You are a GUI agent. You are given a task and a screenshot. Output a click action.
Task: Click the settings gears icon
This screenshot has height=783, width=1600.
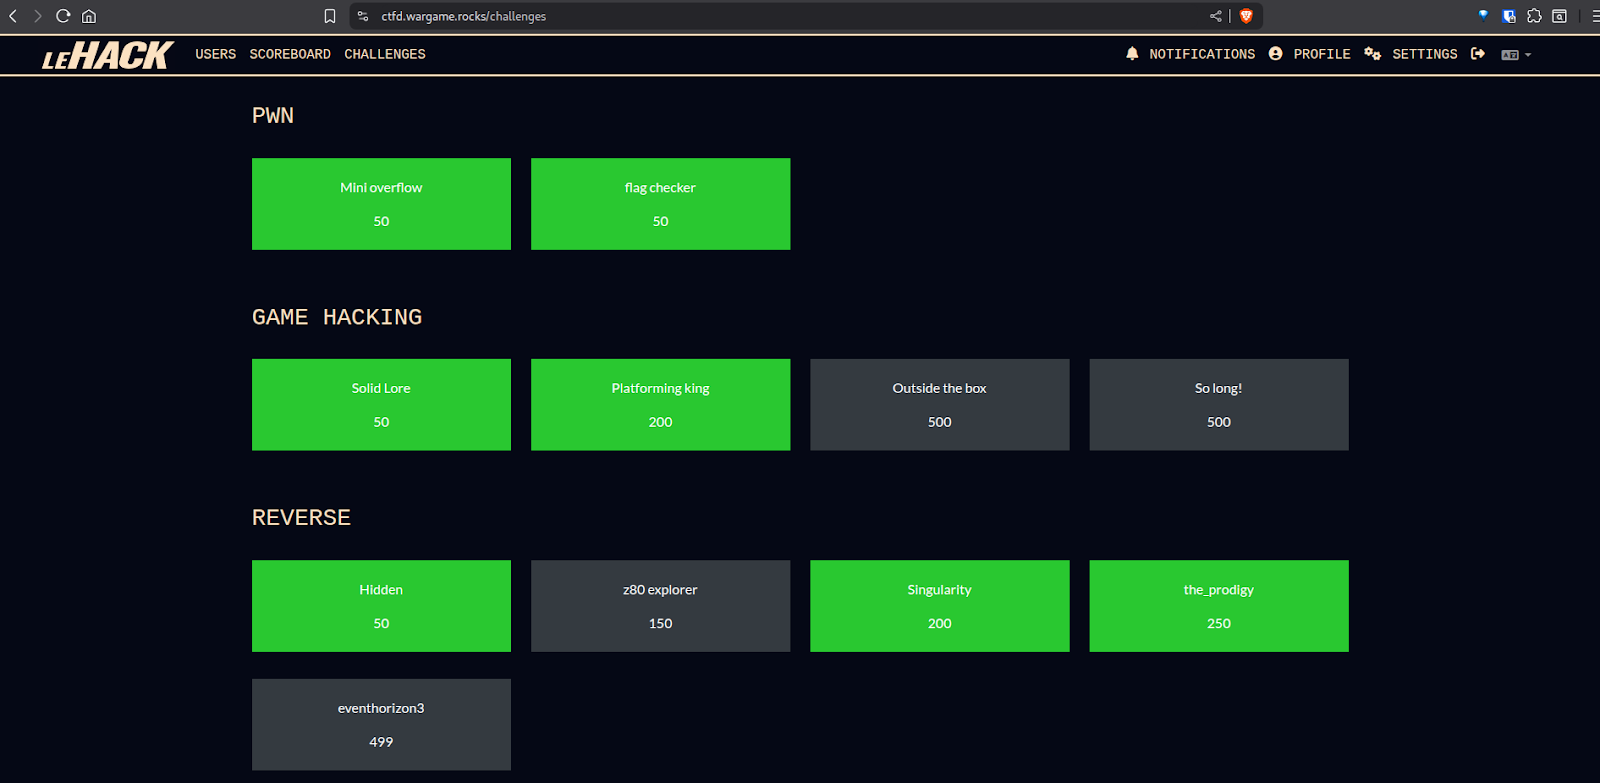[x=1373, y=54]
